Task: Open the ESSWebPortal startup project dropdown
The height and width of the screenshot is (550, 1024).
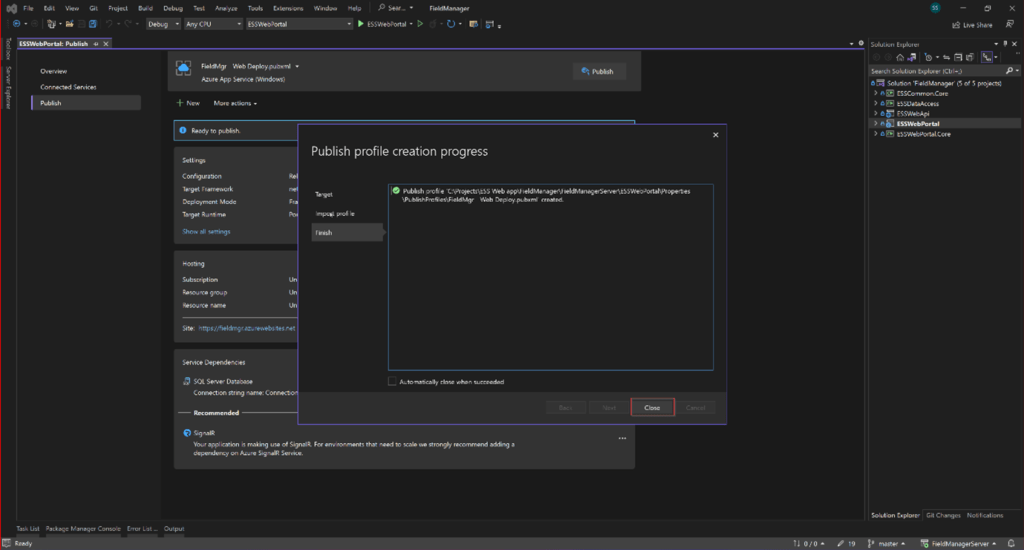Action: [x=298, y=24]
